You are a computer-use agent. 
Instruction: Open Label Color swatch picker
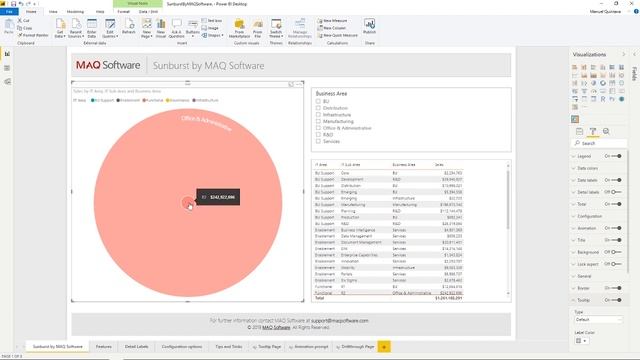pos(581,340)
